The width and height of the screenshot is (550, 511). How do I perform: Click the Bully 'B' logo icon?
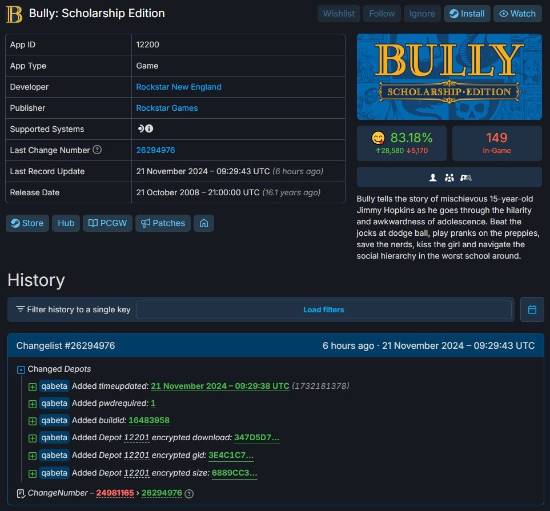click(x=14, y=14)
